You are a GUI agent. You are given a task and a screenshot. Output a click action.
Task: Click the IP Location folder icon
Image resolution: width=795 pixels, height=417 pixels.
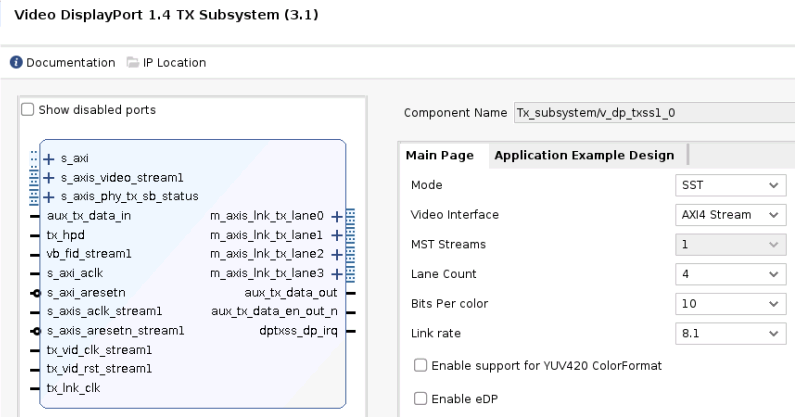pos(134,62)
